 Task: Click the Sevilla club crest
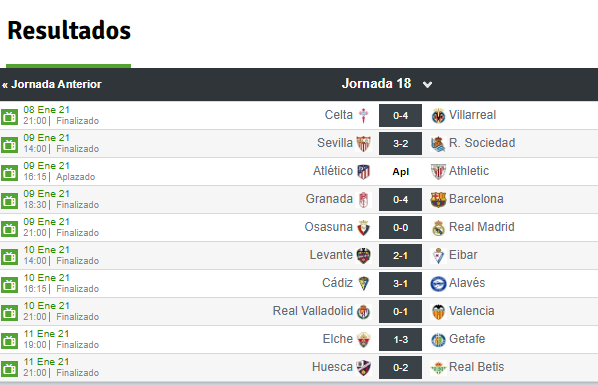363,143
